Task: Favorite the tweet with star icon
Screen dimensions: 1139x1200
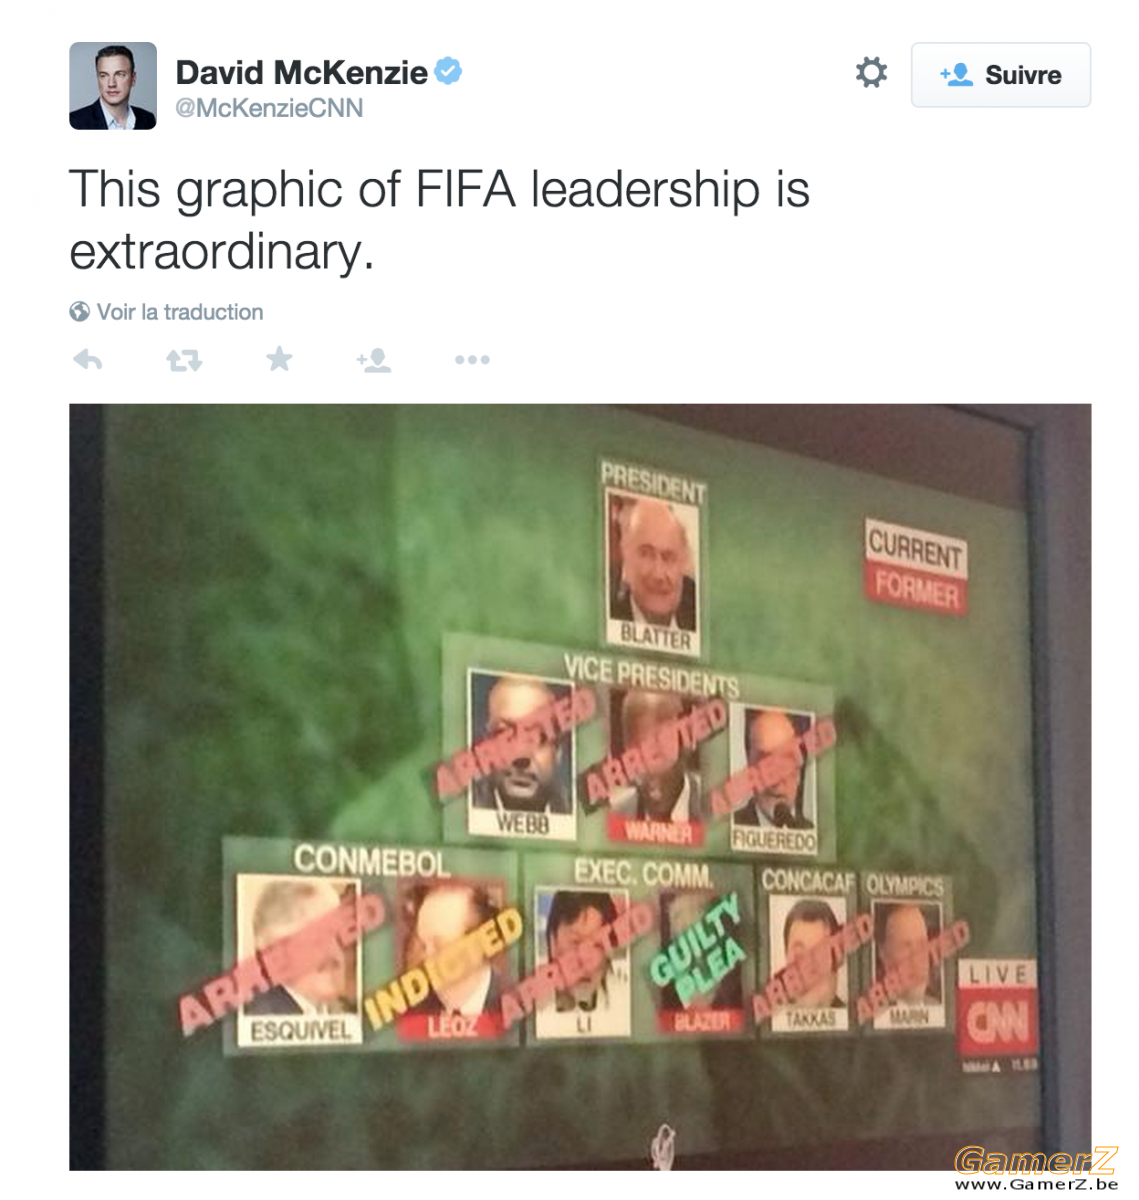Action: click(x=279, y=359)
